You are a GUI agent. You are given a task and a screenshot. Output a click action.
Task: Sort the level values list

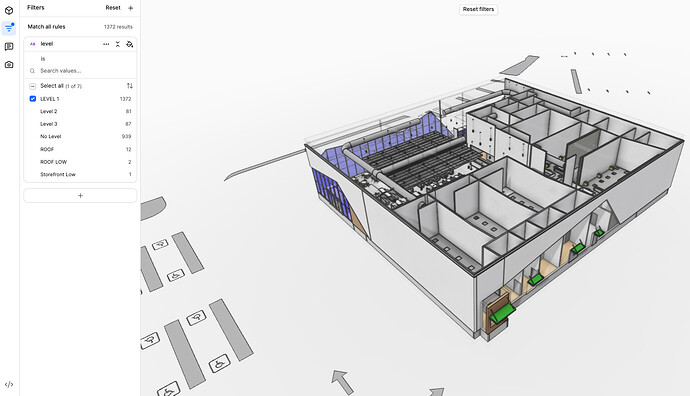(129, 86)
